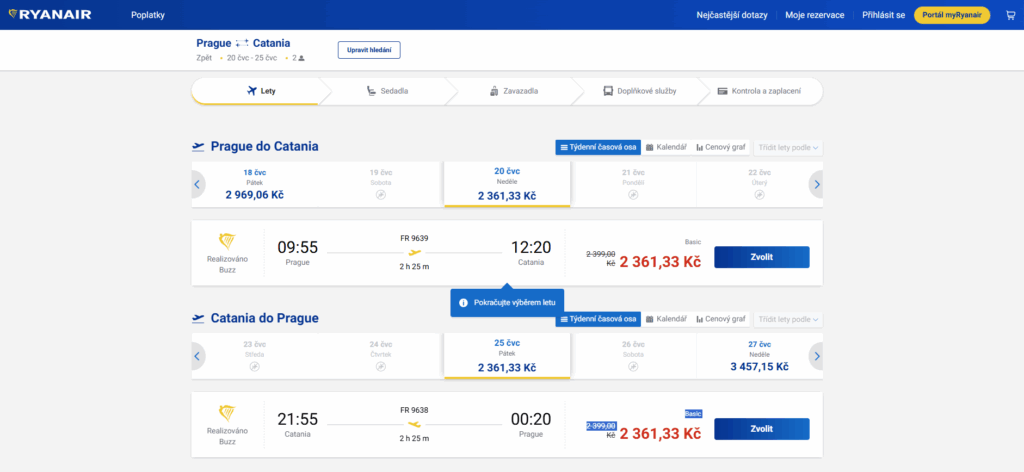
Task: Open Moje rezervace link
Action: coord(814,15)
